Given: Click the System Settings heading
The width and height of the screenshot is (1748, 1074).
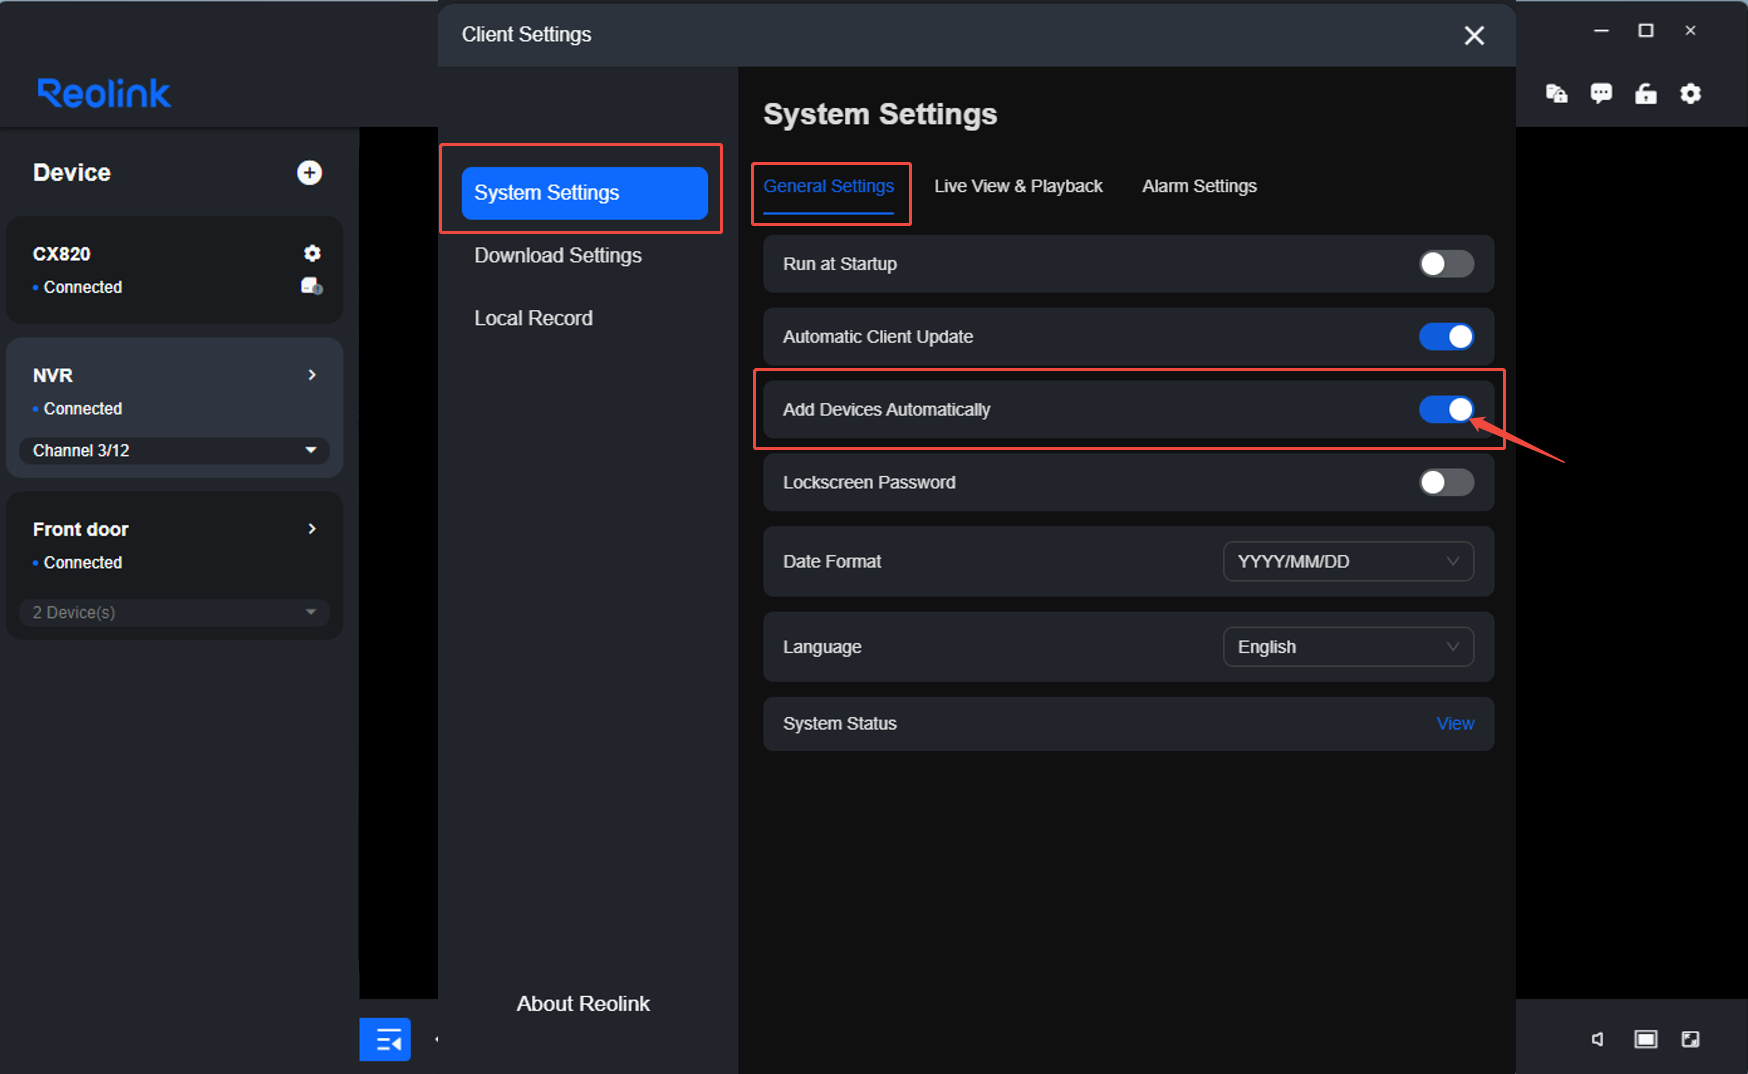Looking at the screenshot, I should point(880,114).
